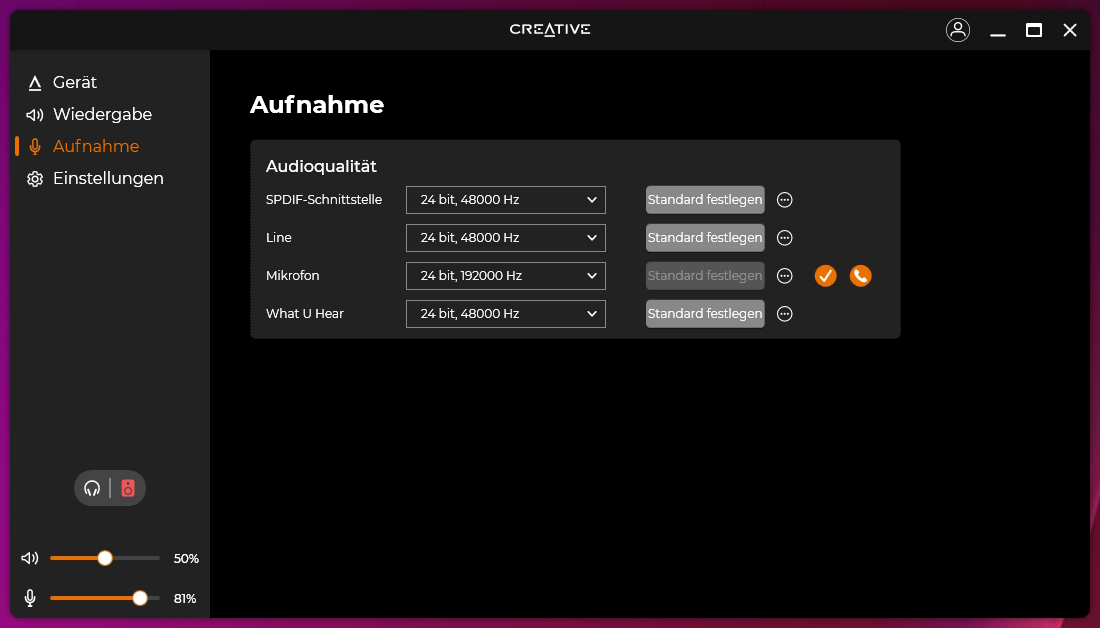Open the Einstellungen gear icon
The width and height of the screenshot is (1100, 628).
(34, 178)
